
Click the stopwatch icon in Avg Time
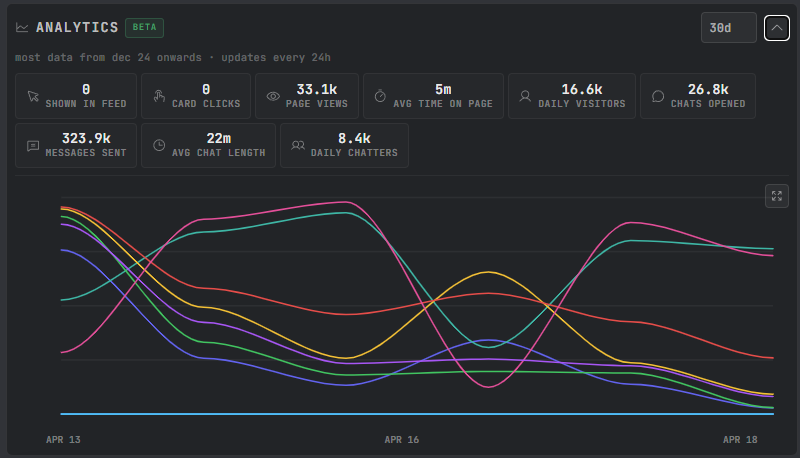[x=380, y=96]
